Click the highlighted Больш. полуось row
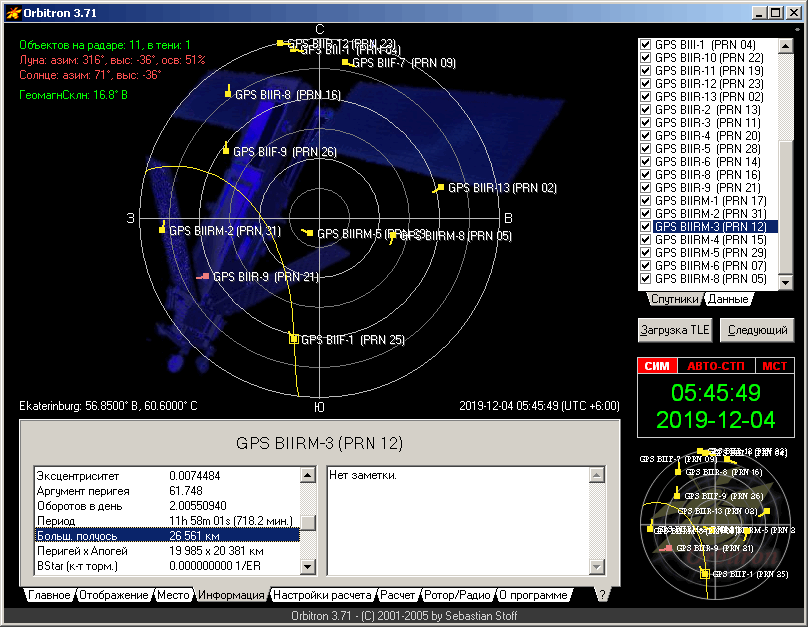This screenshot has height=627, width=808. click(x=167, y=535)
